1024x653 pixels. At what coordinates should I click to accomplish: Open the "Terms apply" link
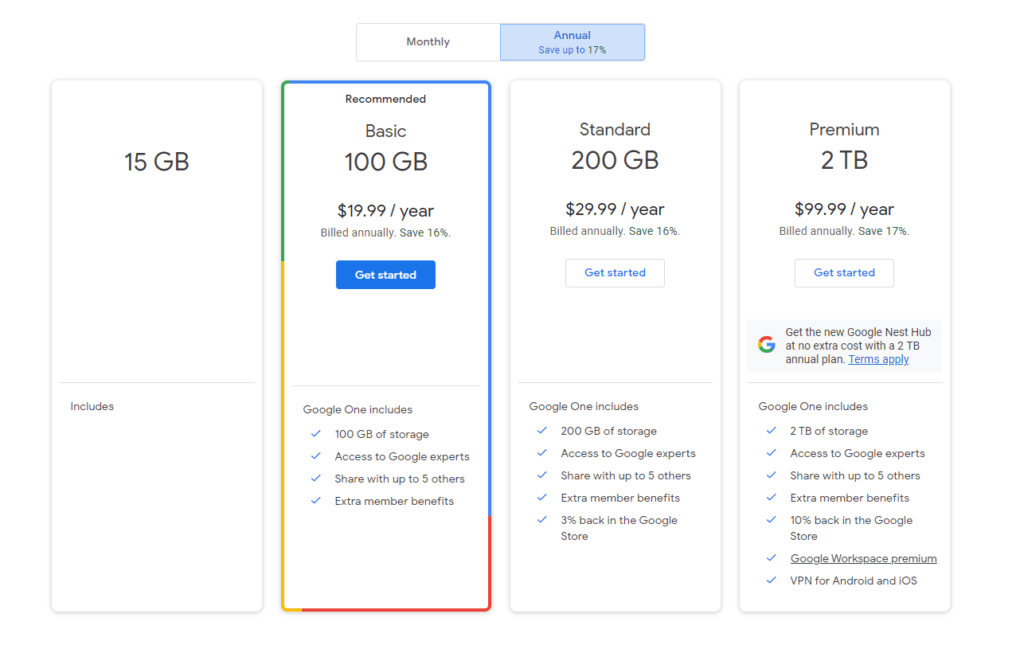(878, 358)
